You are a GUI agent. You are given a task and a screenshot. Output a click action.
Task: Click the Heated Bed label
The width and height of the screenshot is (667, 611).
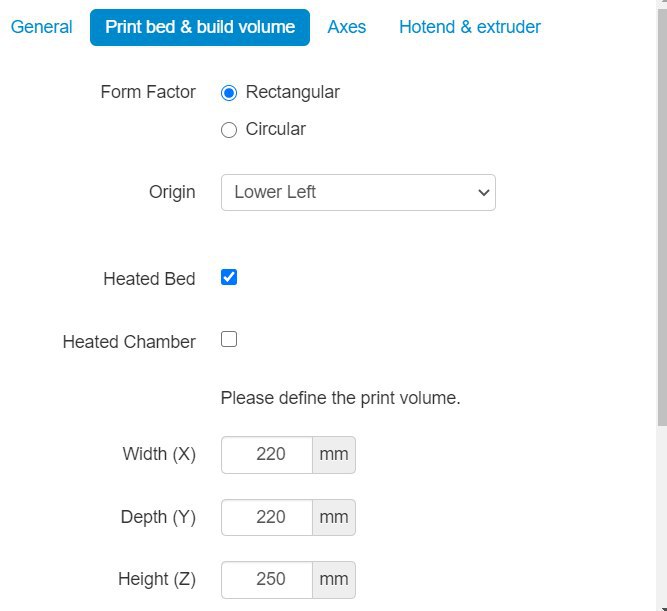tap(149, 279)
